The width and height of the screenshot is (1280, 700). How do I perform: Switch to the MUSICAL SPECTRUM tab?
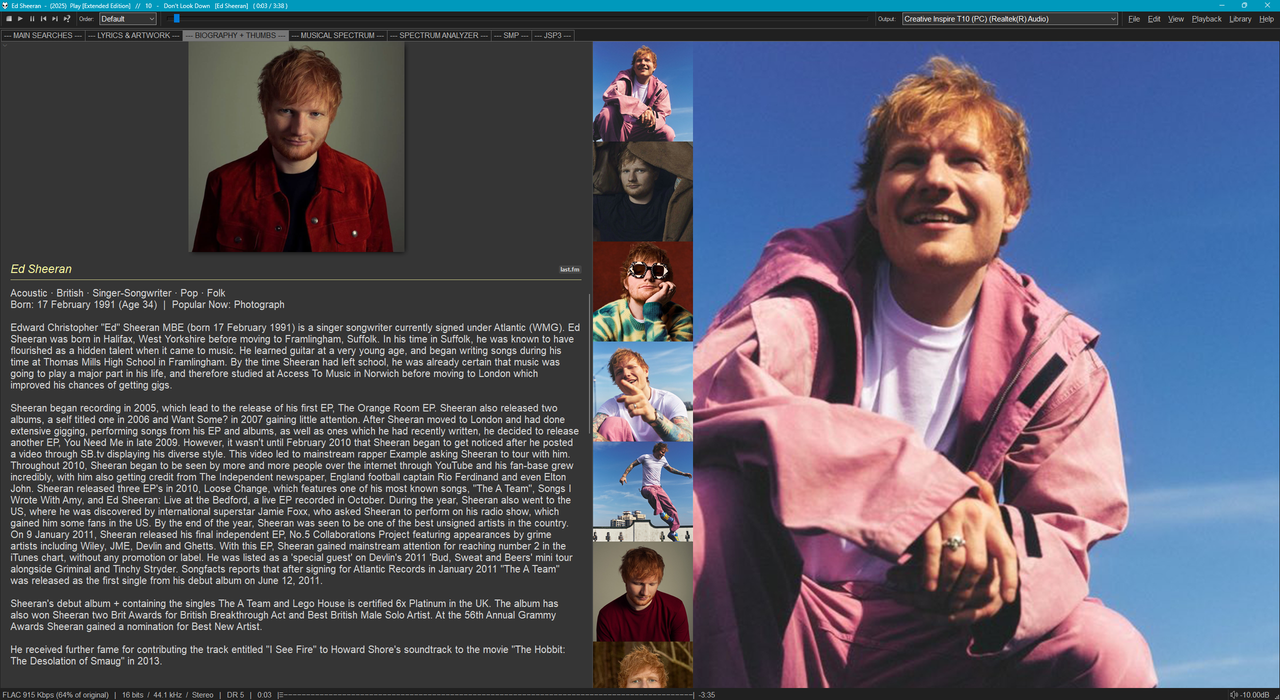[338, 35]
